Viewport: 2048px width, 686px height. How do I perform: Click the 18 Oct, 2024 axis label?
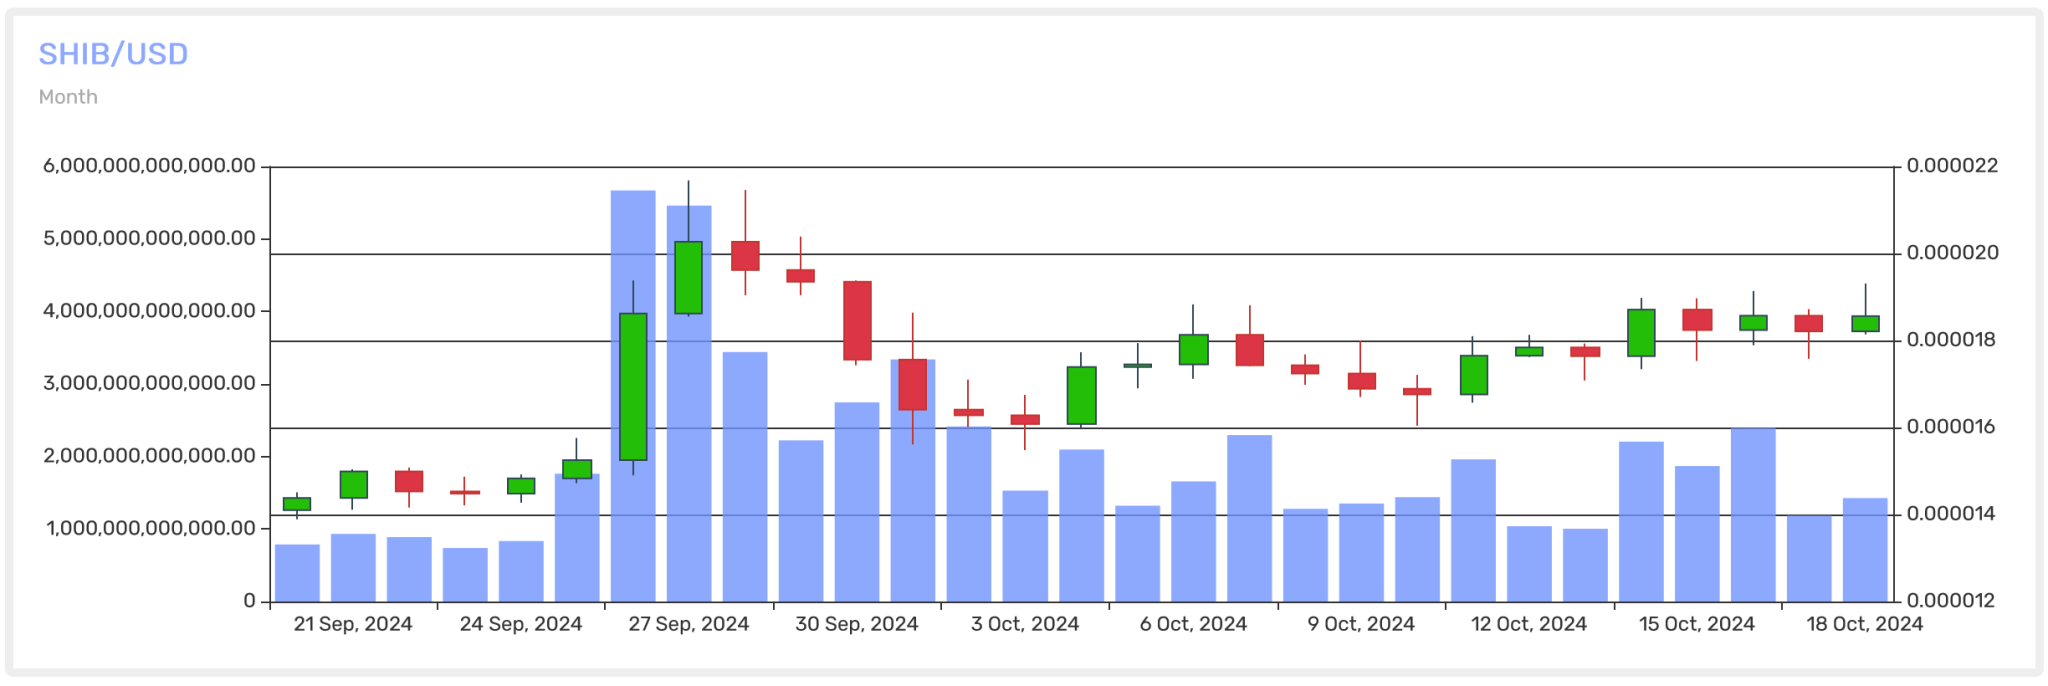(1865, 624)
